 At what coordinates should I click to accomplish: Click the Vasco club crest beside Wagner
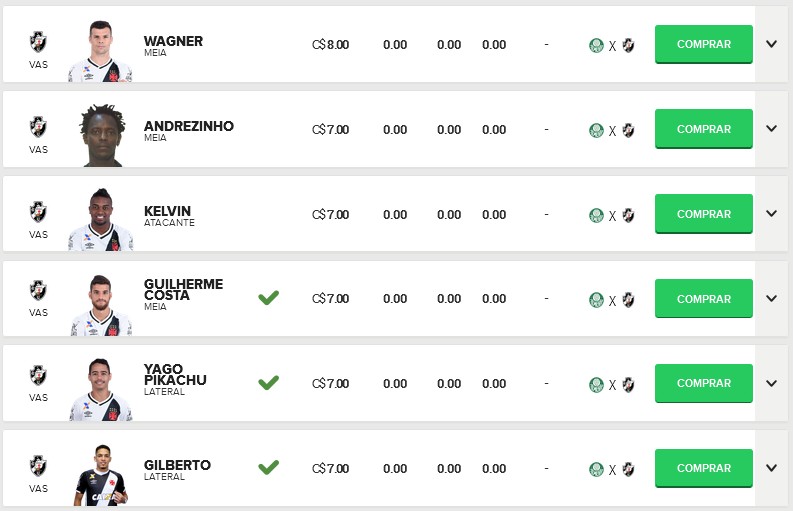tap(38, 42)
